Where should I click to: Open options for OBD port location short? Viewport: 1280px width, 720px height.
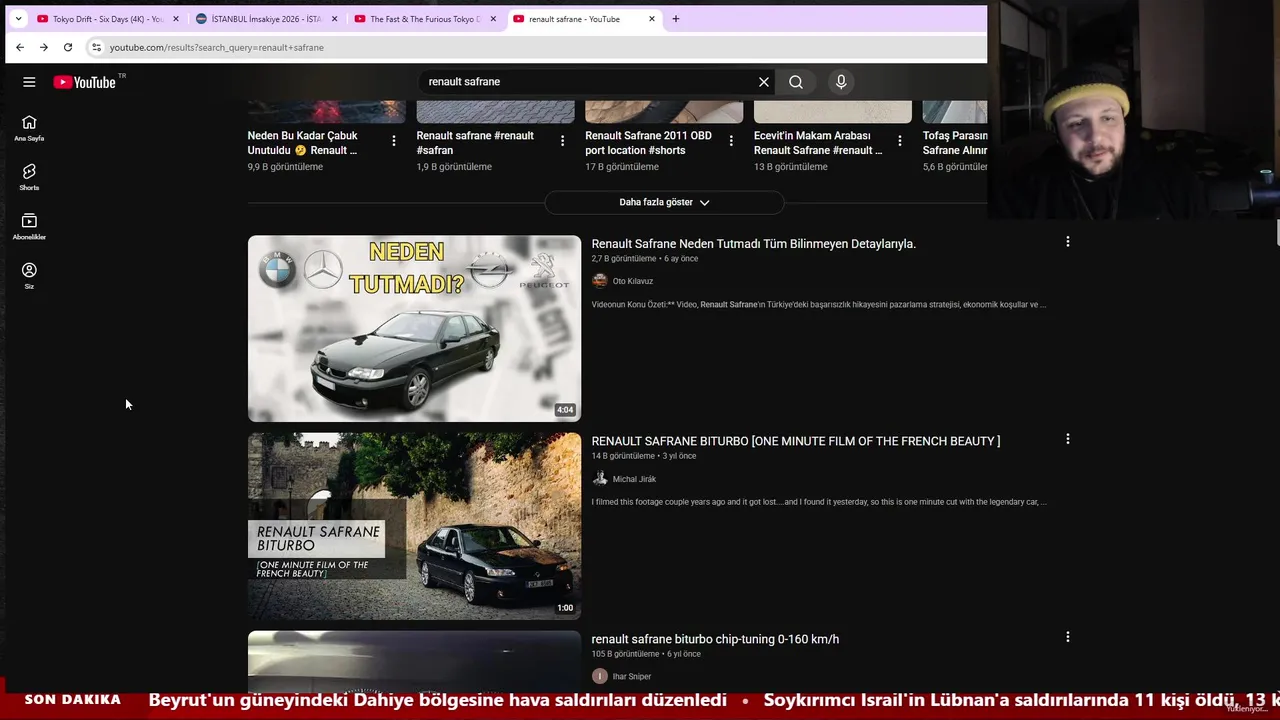click(731, 141)
